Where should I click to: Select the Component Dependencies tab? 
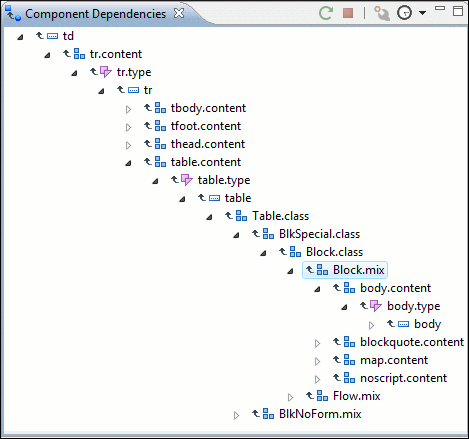(95, 14)
